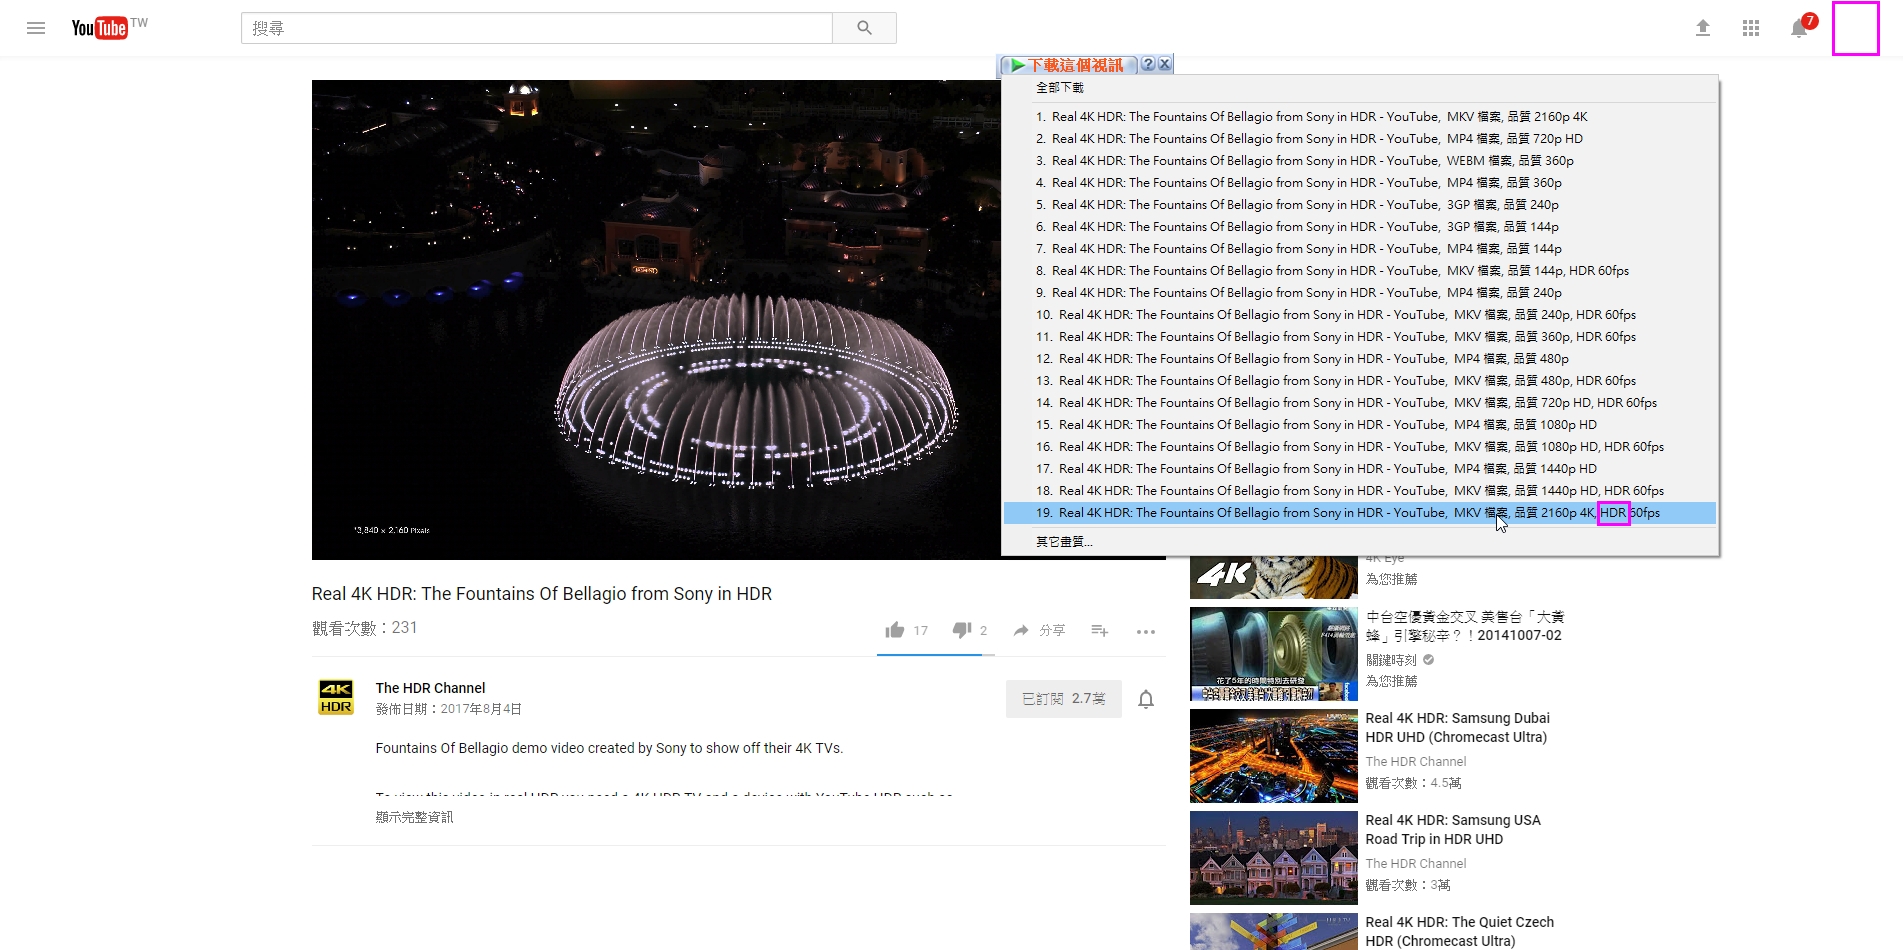The height and width of the screenshot is (950, 1903).
Task: Like the video with thumbs up
Action: click(895, 630)
